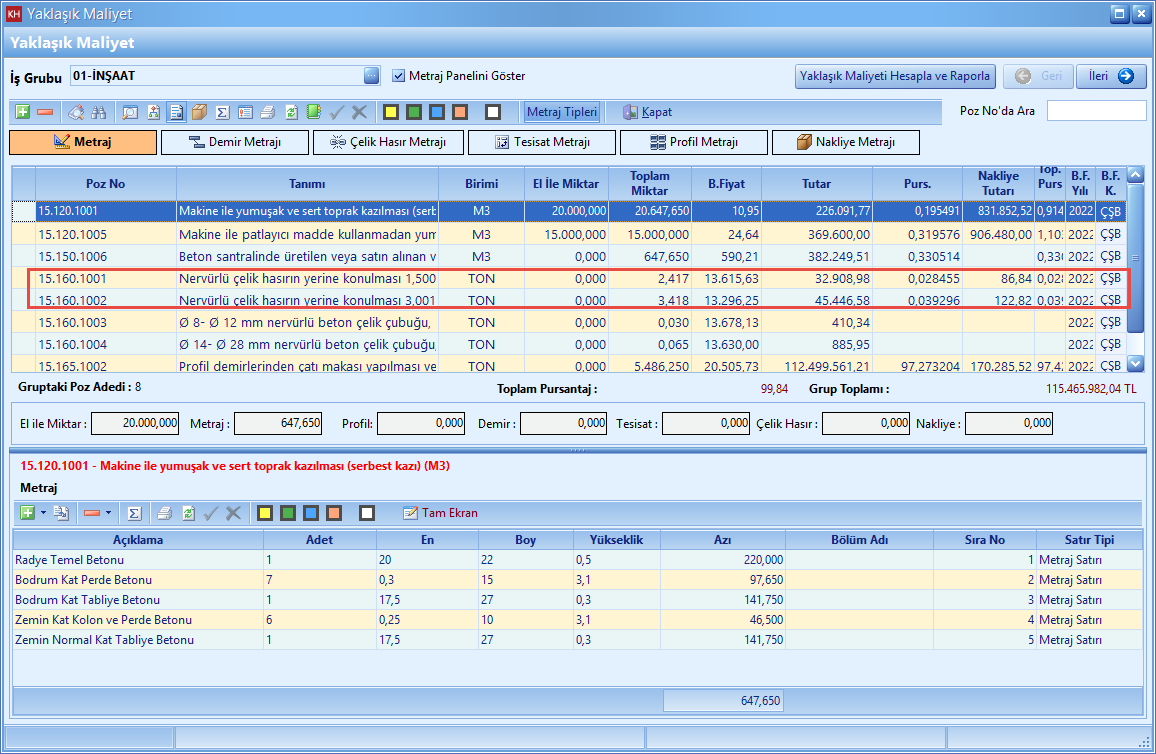Click the Poz No'da Ara search field
Viewport: 1156px width, 754px height.
[1095, 111]
